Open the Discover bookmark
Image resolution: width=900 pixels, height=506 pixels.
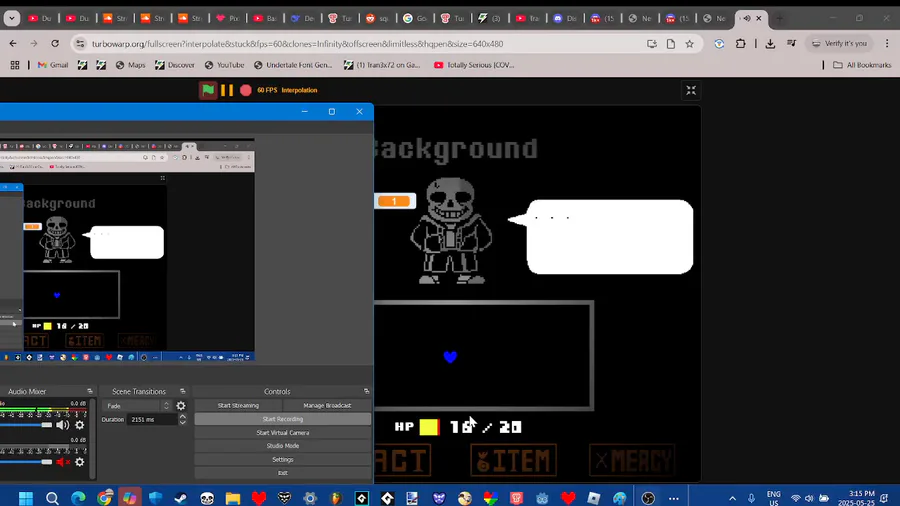point(175,65)
